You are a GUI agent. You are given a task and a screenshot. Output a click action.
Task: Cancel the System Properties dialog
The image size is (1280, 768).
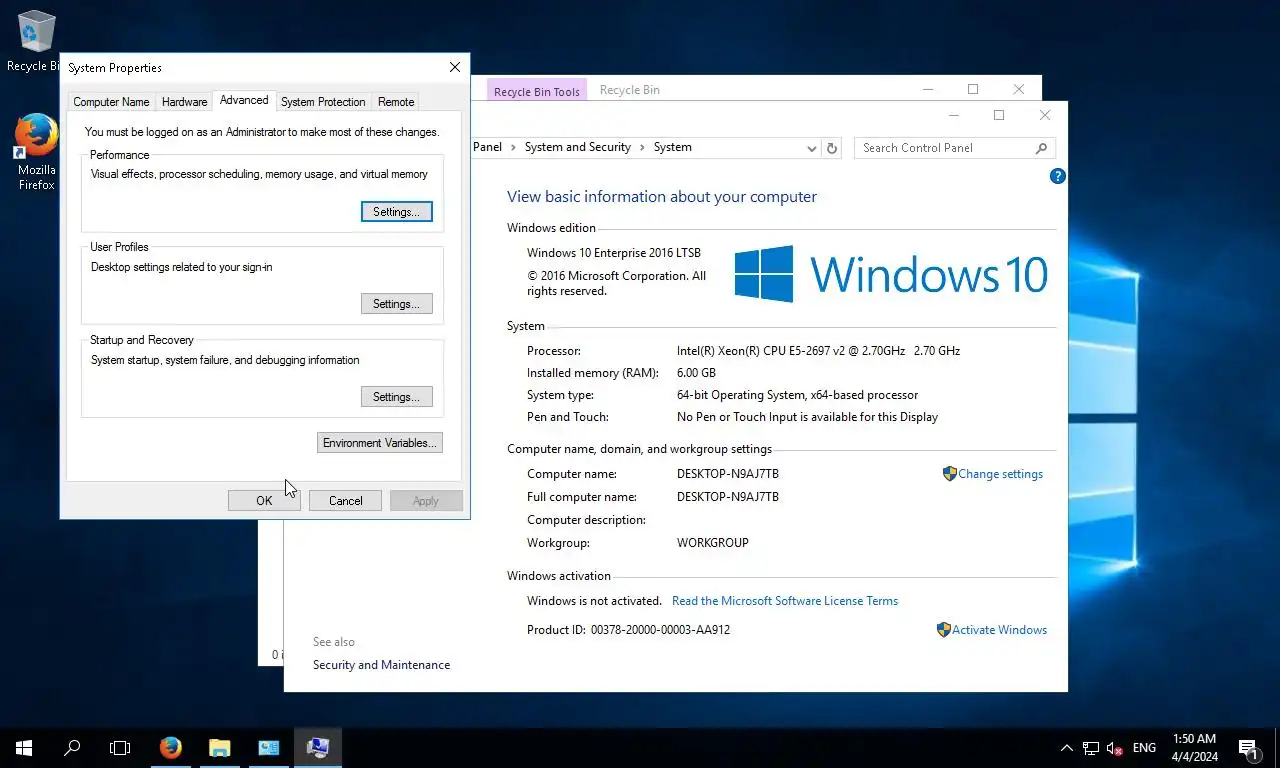tap(345, 501)
